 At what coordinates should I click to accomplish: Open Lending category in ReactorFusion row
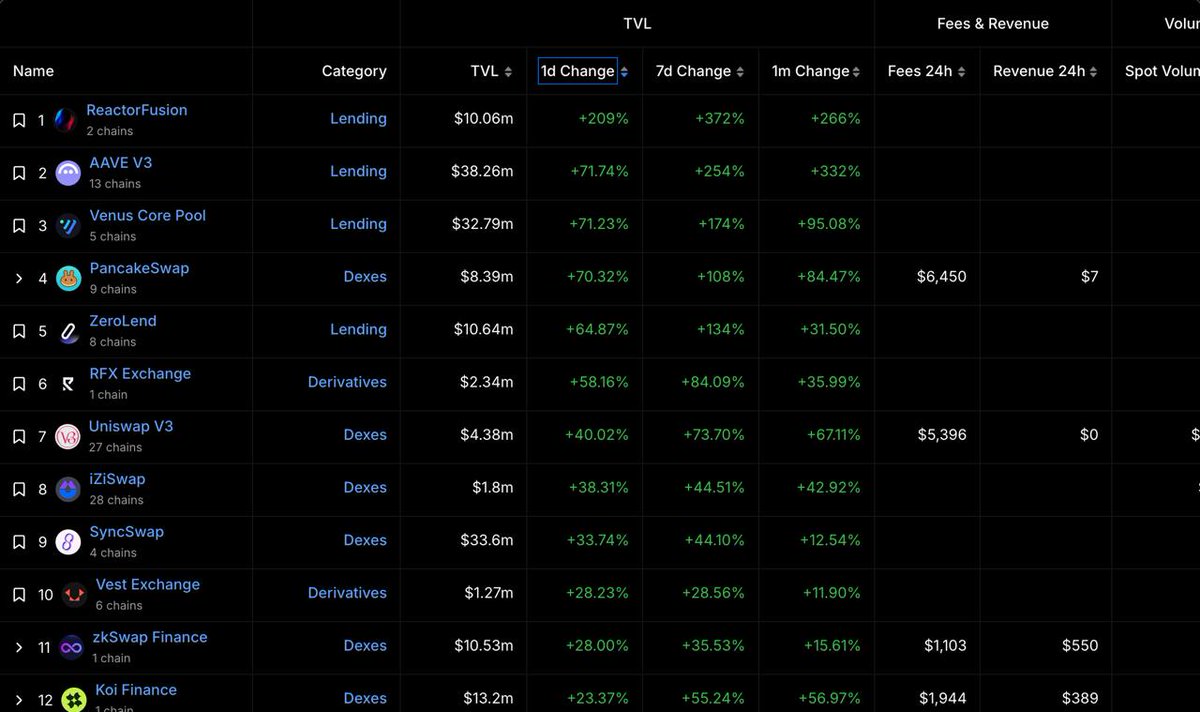point(358,118)
